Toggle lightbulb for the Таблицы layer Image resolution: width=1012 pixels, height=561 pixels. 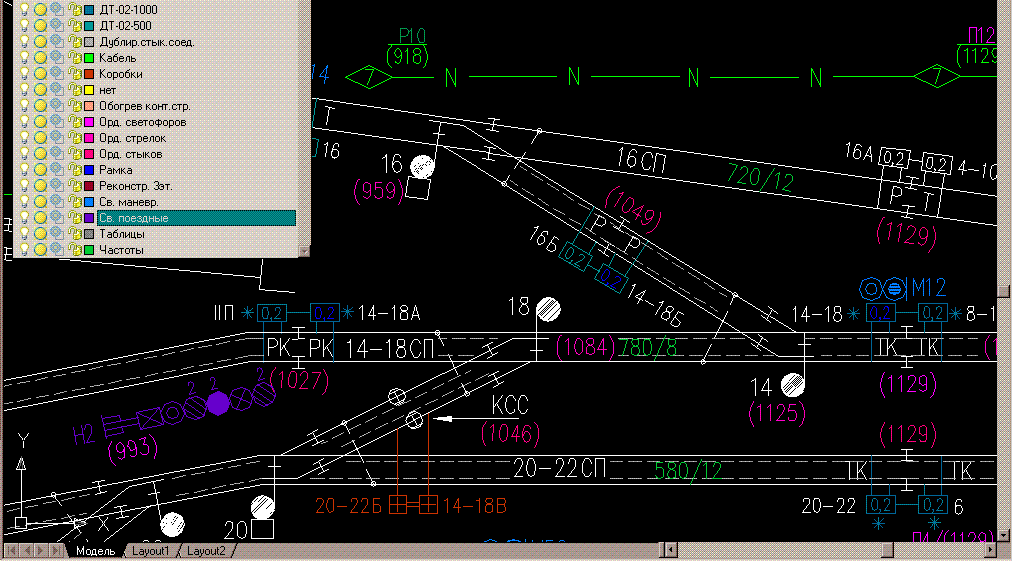(24, 234)
